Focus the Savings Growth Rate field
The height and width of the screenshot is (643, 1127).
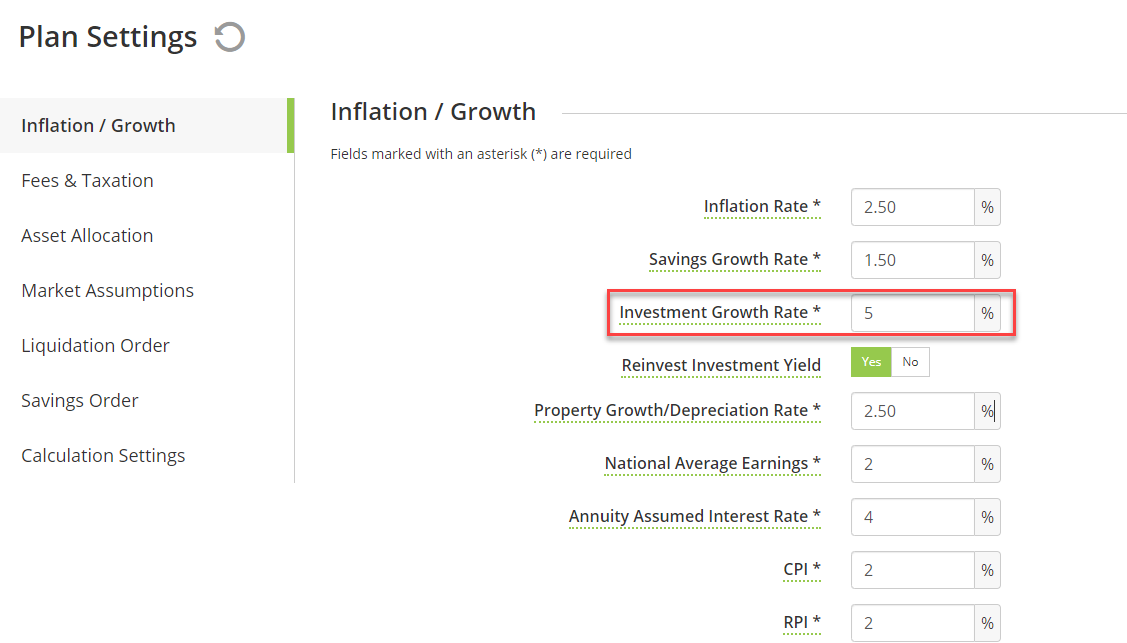tap(913, 260)
